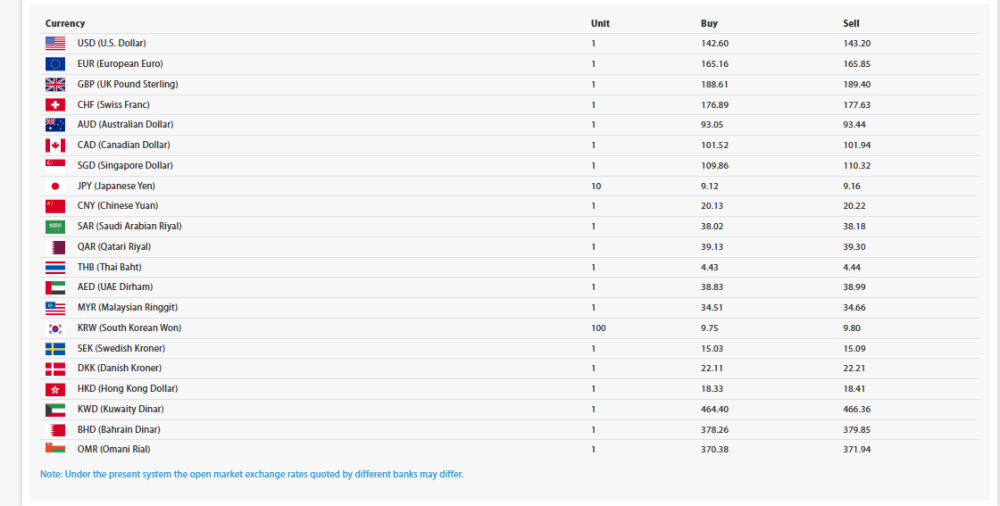Click the Swiss Franc flag icon
This screenshot has height=506, width=1000.
(x=55, y=105)
